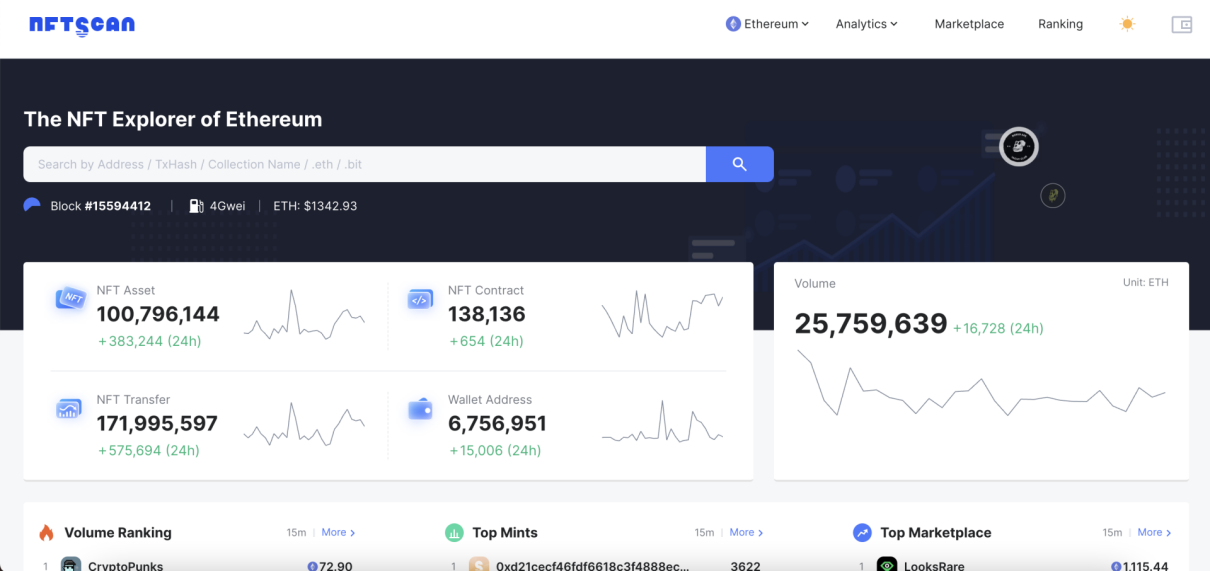
Task: Open More link for Volume Ranking
Action: click(338, 533)
